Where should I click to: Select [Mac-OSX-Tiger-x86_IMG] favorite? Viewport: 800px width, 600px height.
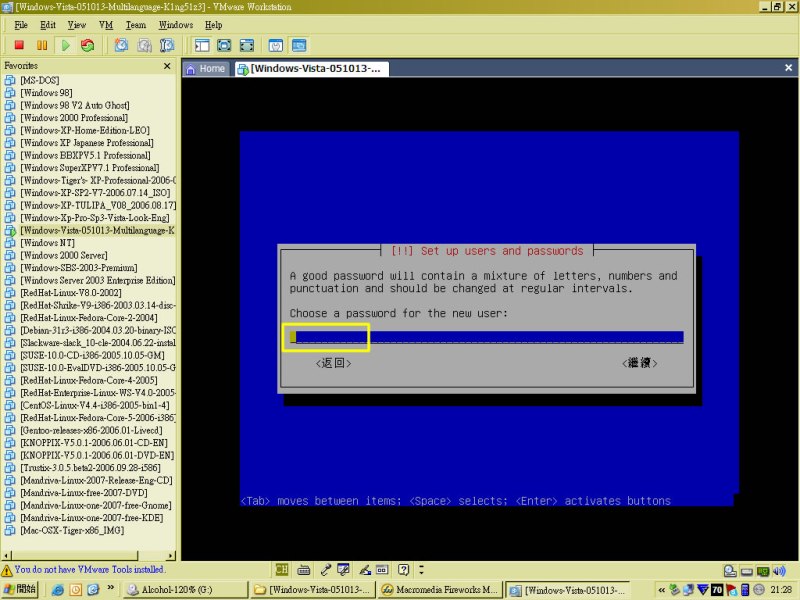point(72,530)
